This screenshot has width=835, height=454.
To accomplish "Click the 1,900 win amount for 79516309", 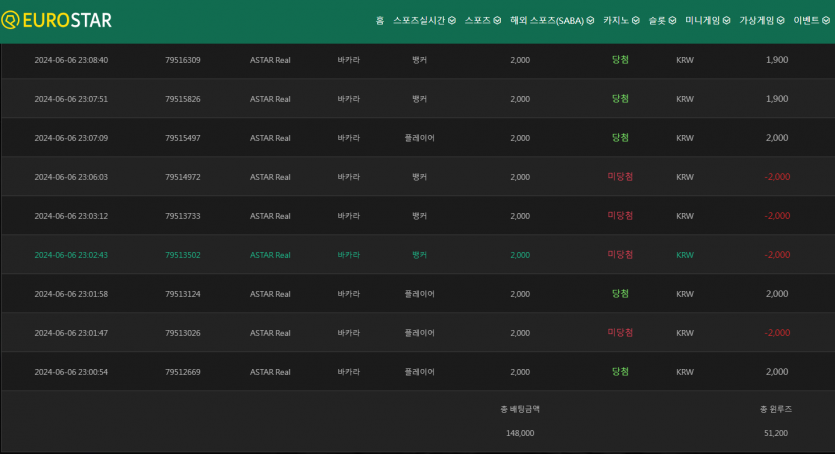I will [x=777, y=60].
